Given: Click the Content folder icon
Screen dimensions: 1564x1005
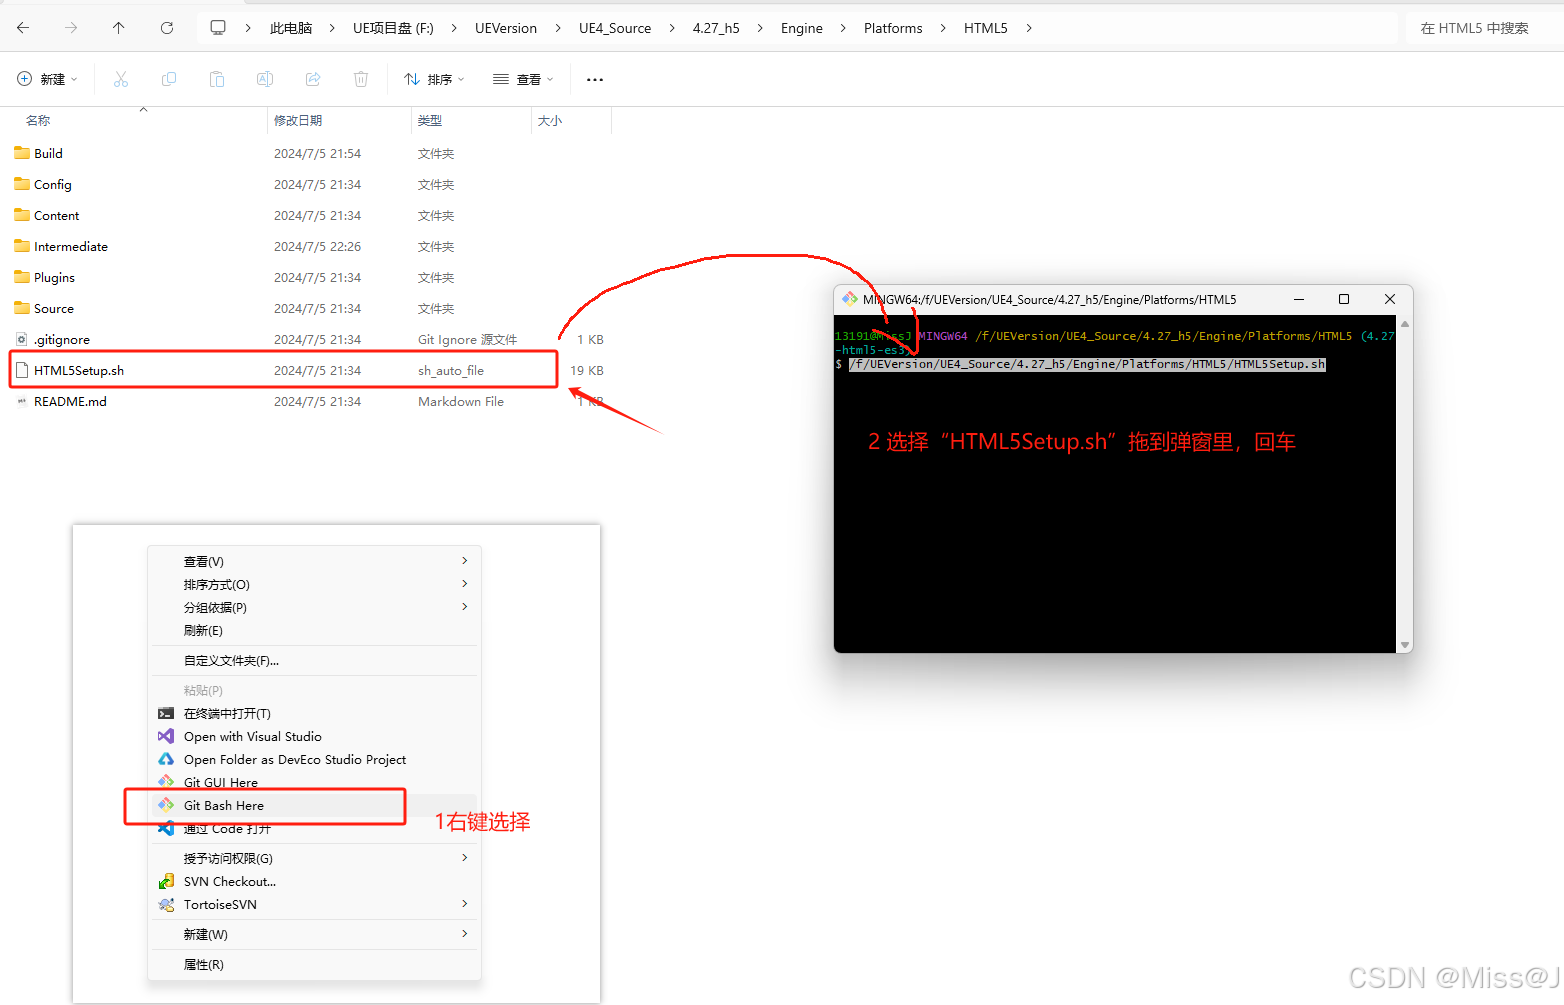Looking at the screenshot, I should [x=22, y=215].
